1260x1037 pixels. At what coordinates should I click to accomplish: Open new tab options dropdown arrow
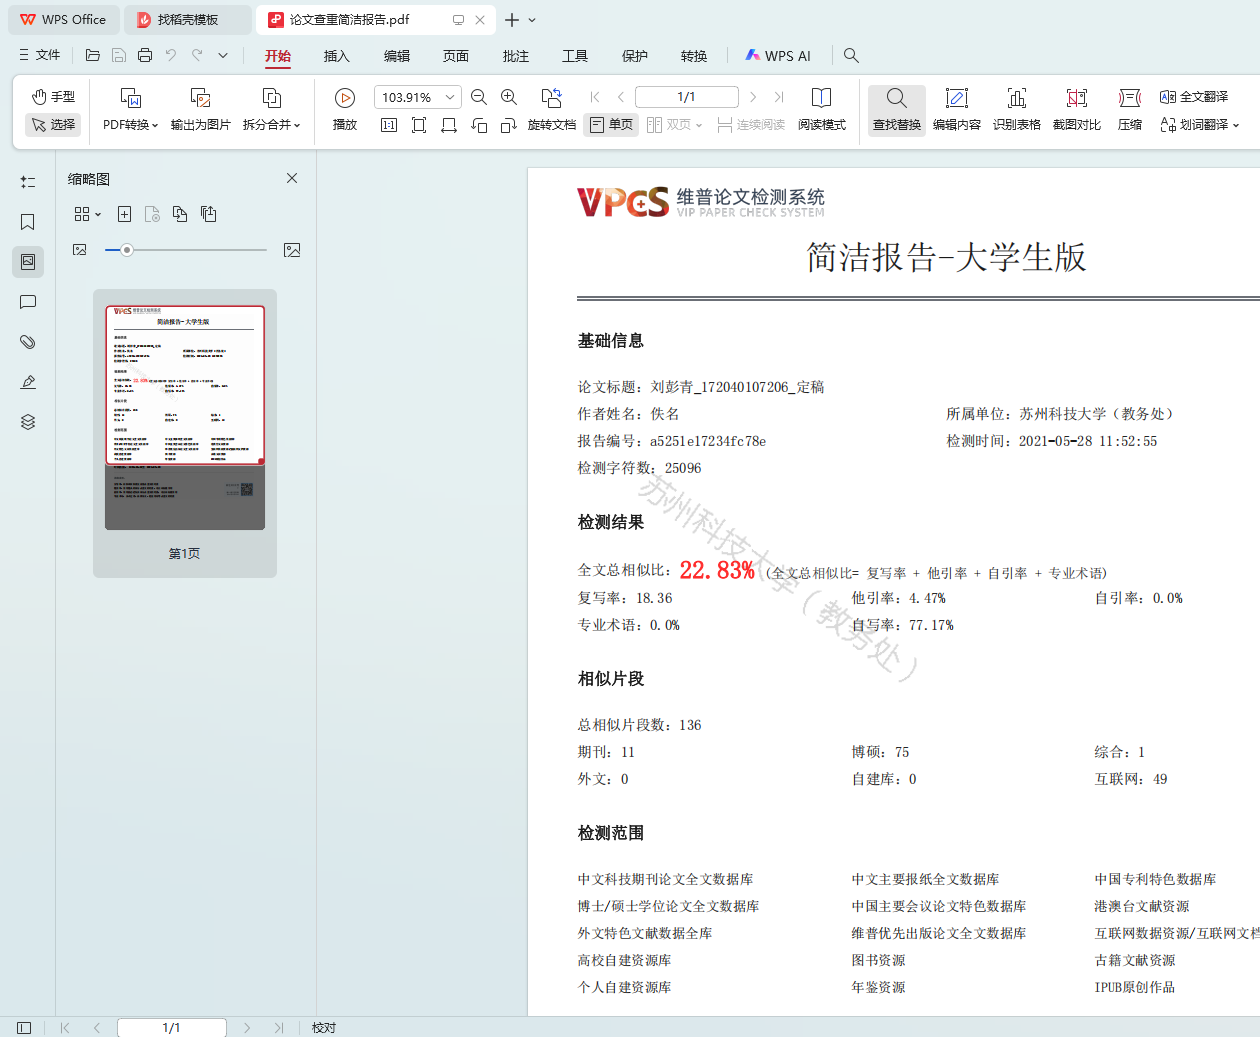[532, 20]
